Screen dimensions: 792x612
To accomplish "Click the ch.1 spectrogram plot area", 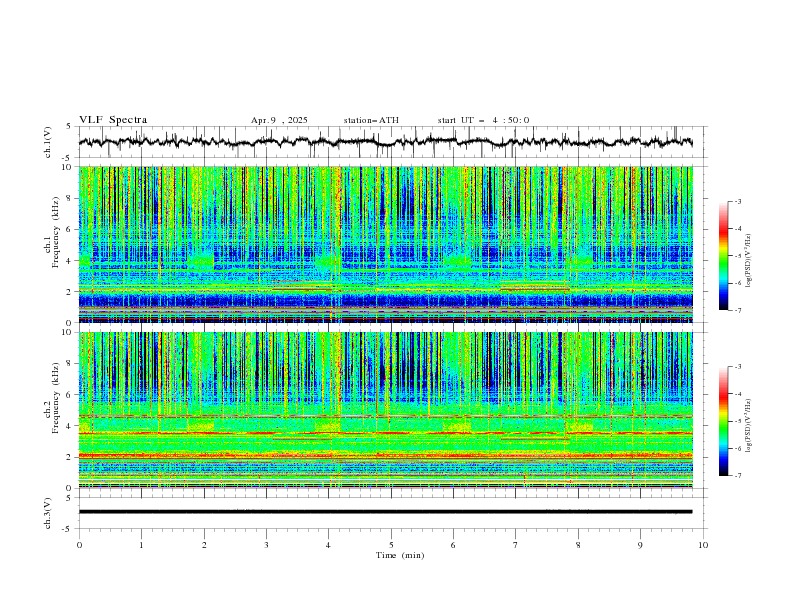I will click(385, 244).
